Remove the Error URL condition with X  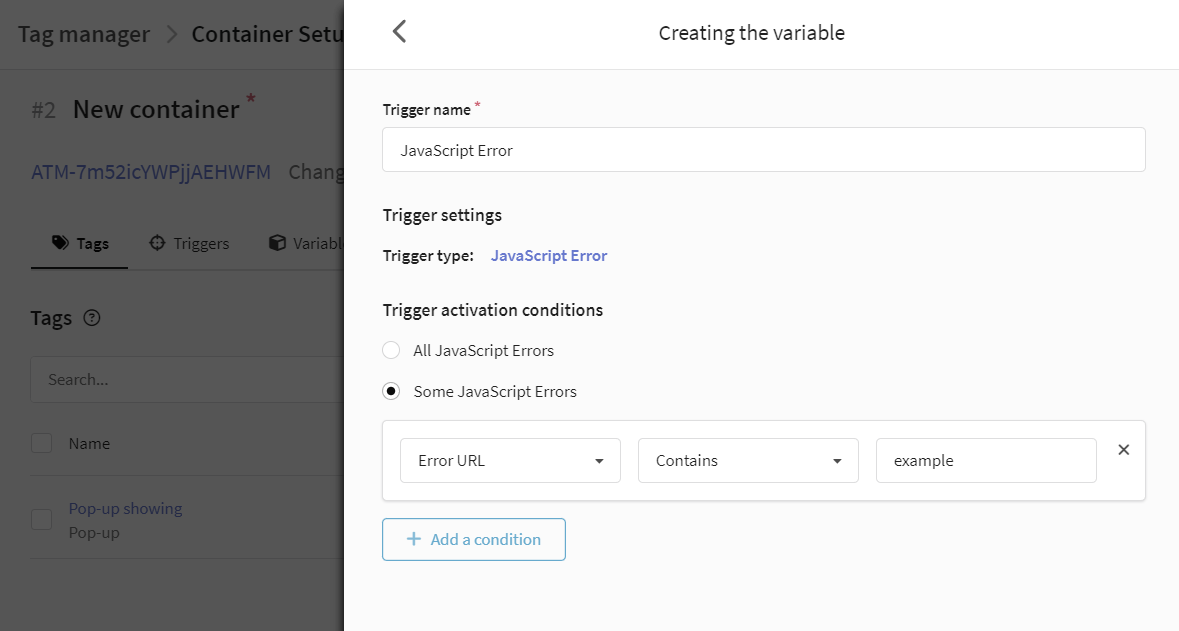1123,450
